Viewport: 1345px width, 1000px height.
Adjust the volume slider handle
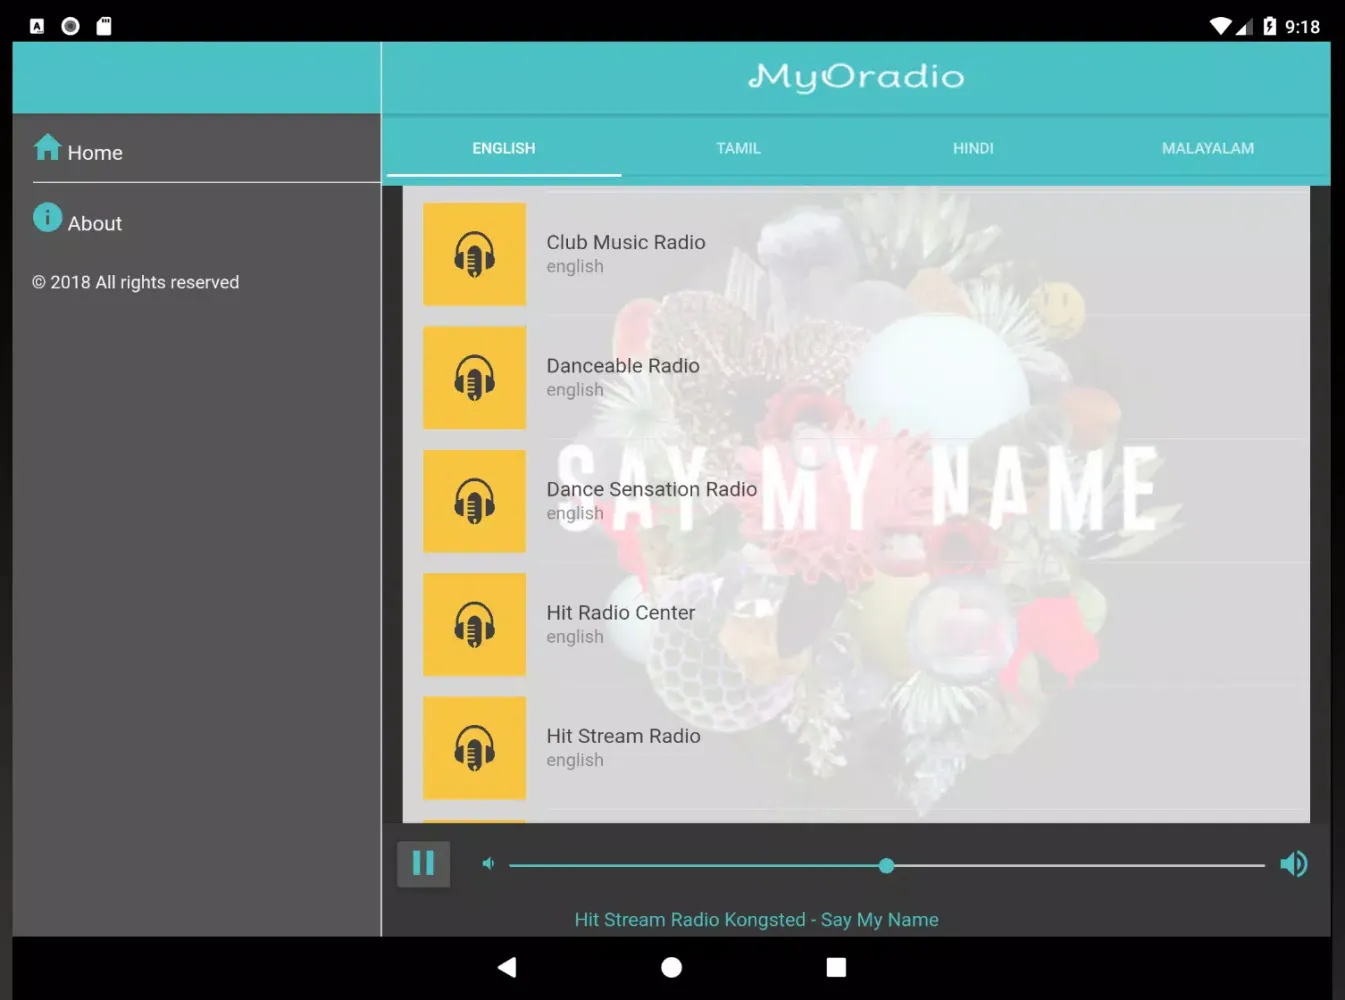point(886,865)
